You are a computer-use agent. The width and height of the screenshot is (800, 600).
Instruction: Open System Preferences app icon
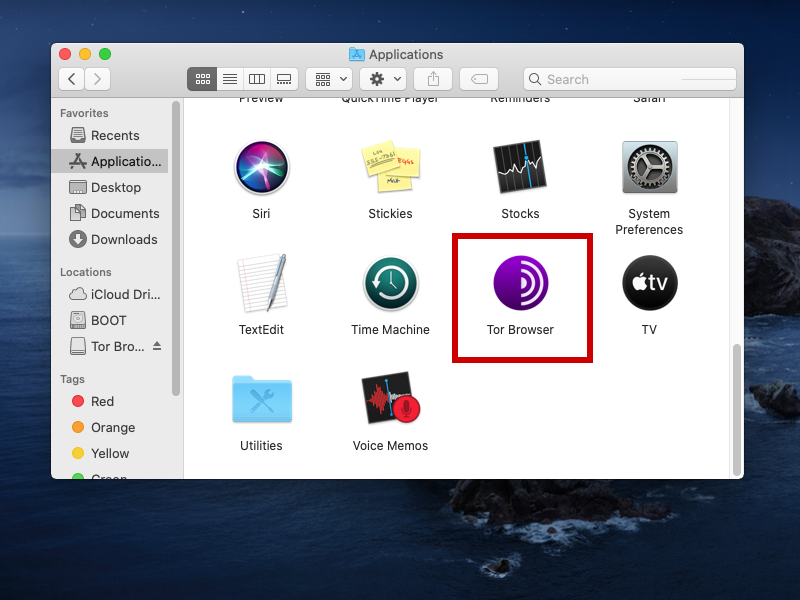click(x=649, y=167)
